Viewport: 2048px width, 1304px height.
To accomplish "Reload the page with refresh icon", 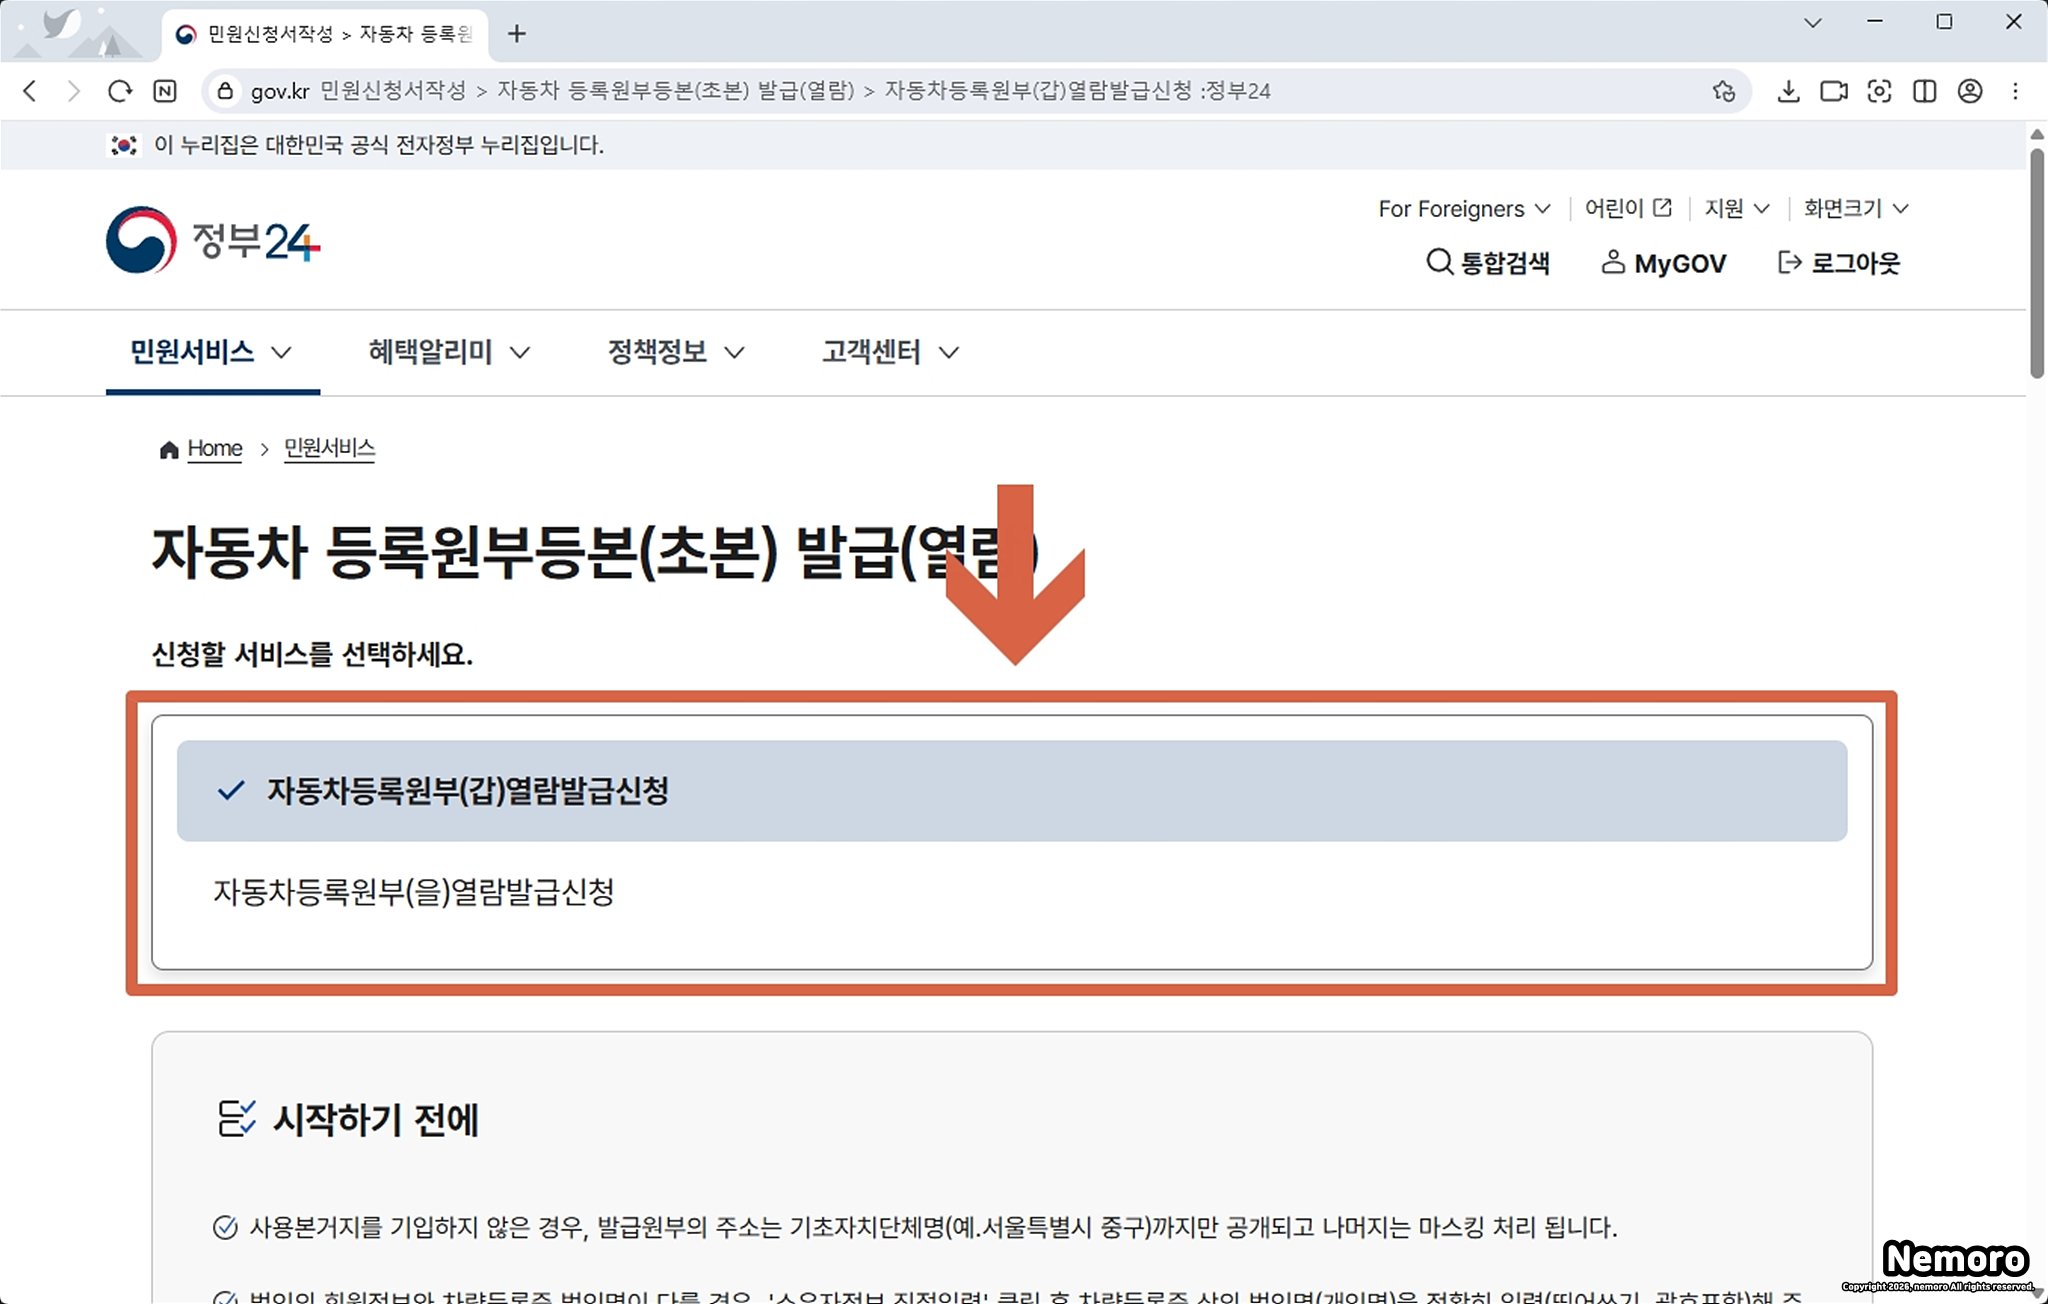I will click(x=120, y=91).
